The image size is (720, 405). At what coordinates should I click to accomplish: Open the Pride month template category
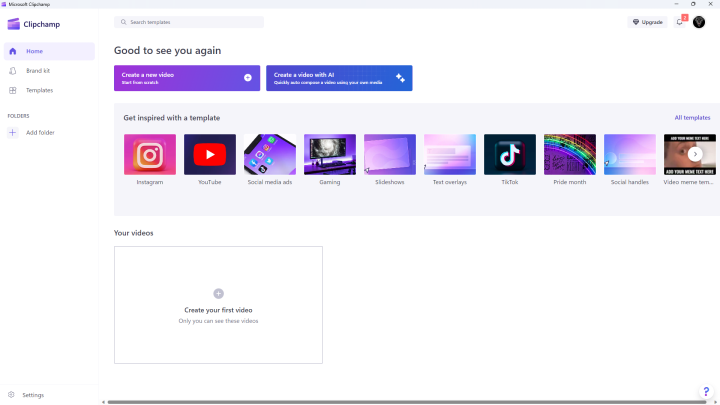tap(570, 154)
